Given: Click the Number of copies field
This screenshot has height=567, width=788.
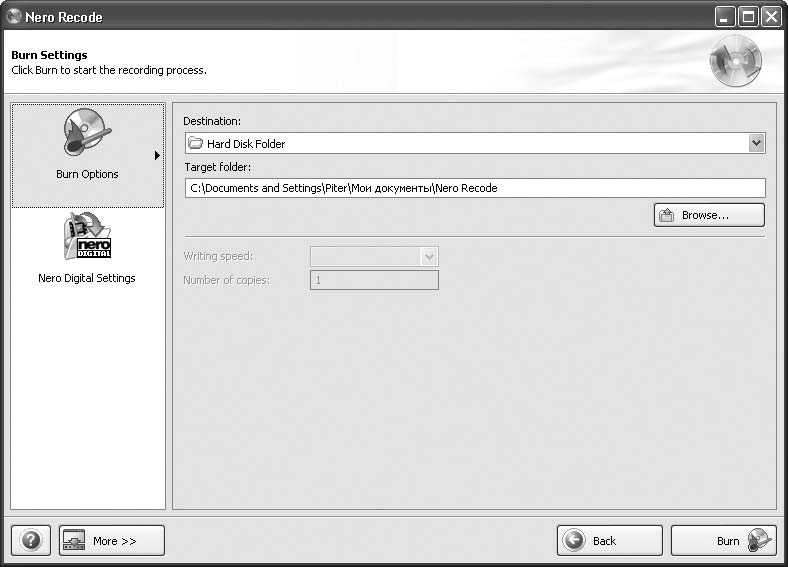Looking at the screenshot, I should click(375, 280).
